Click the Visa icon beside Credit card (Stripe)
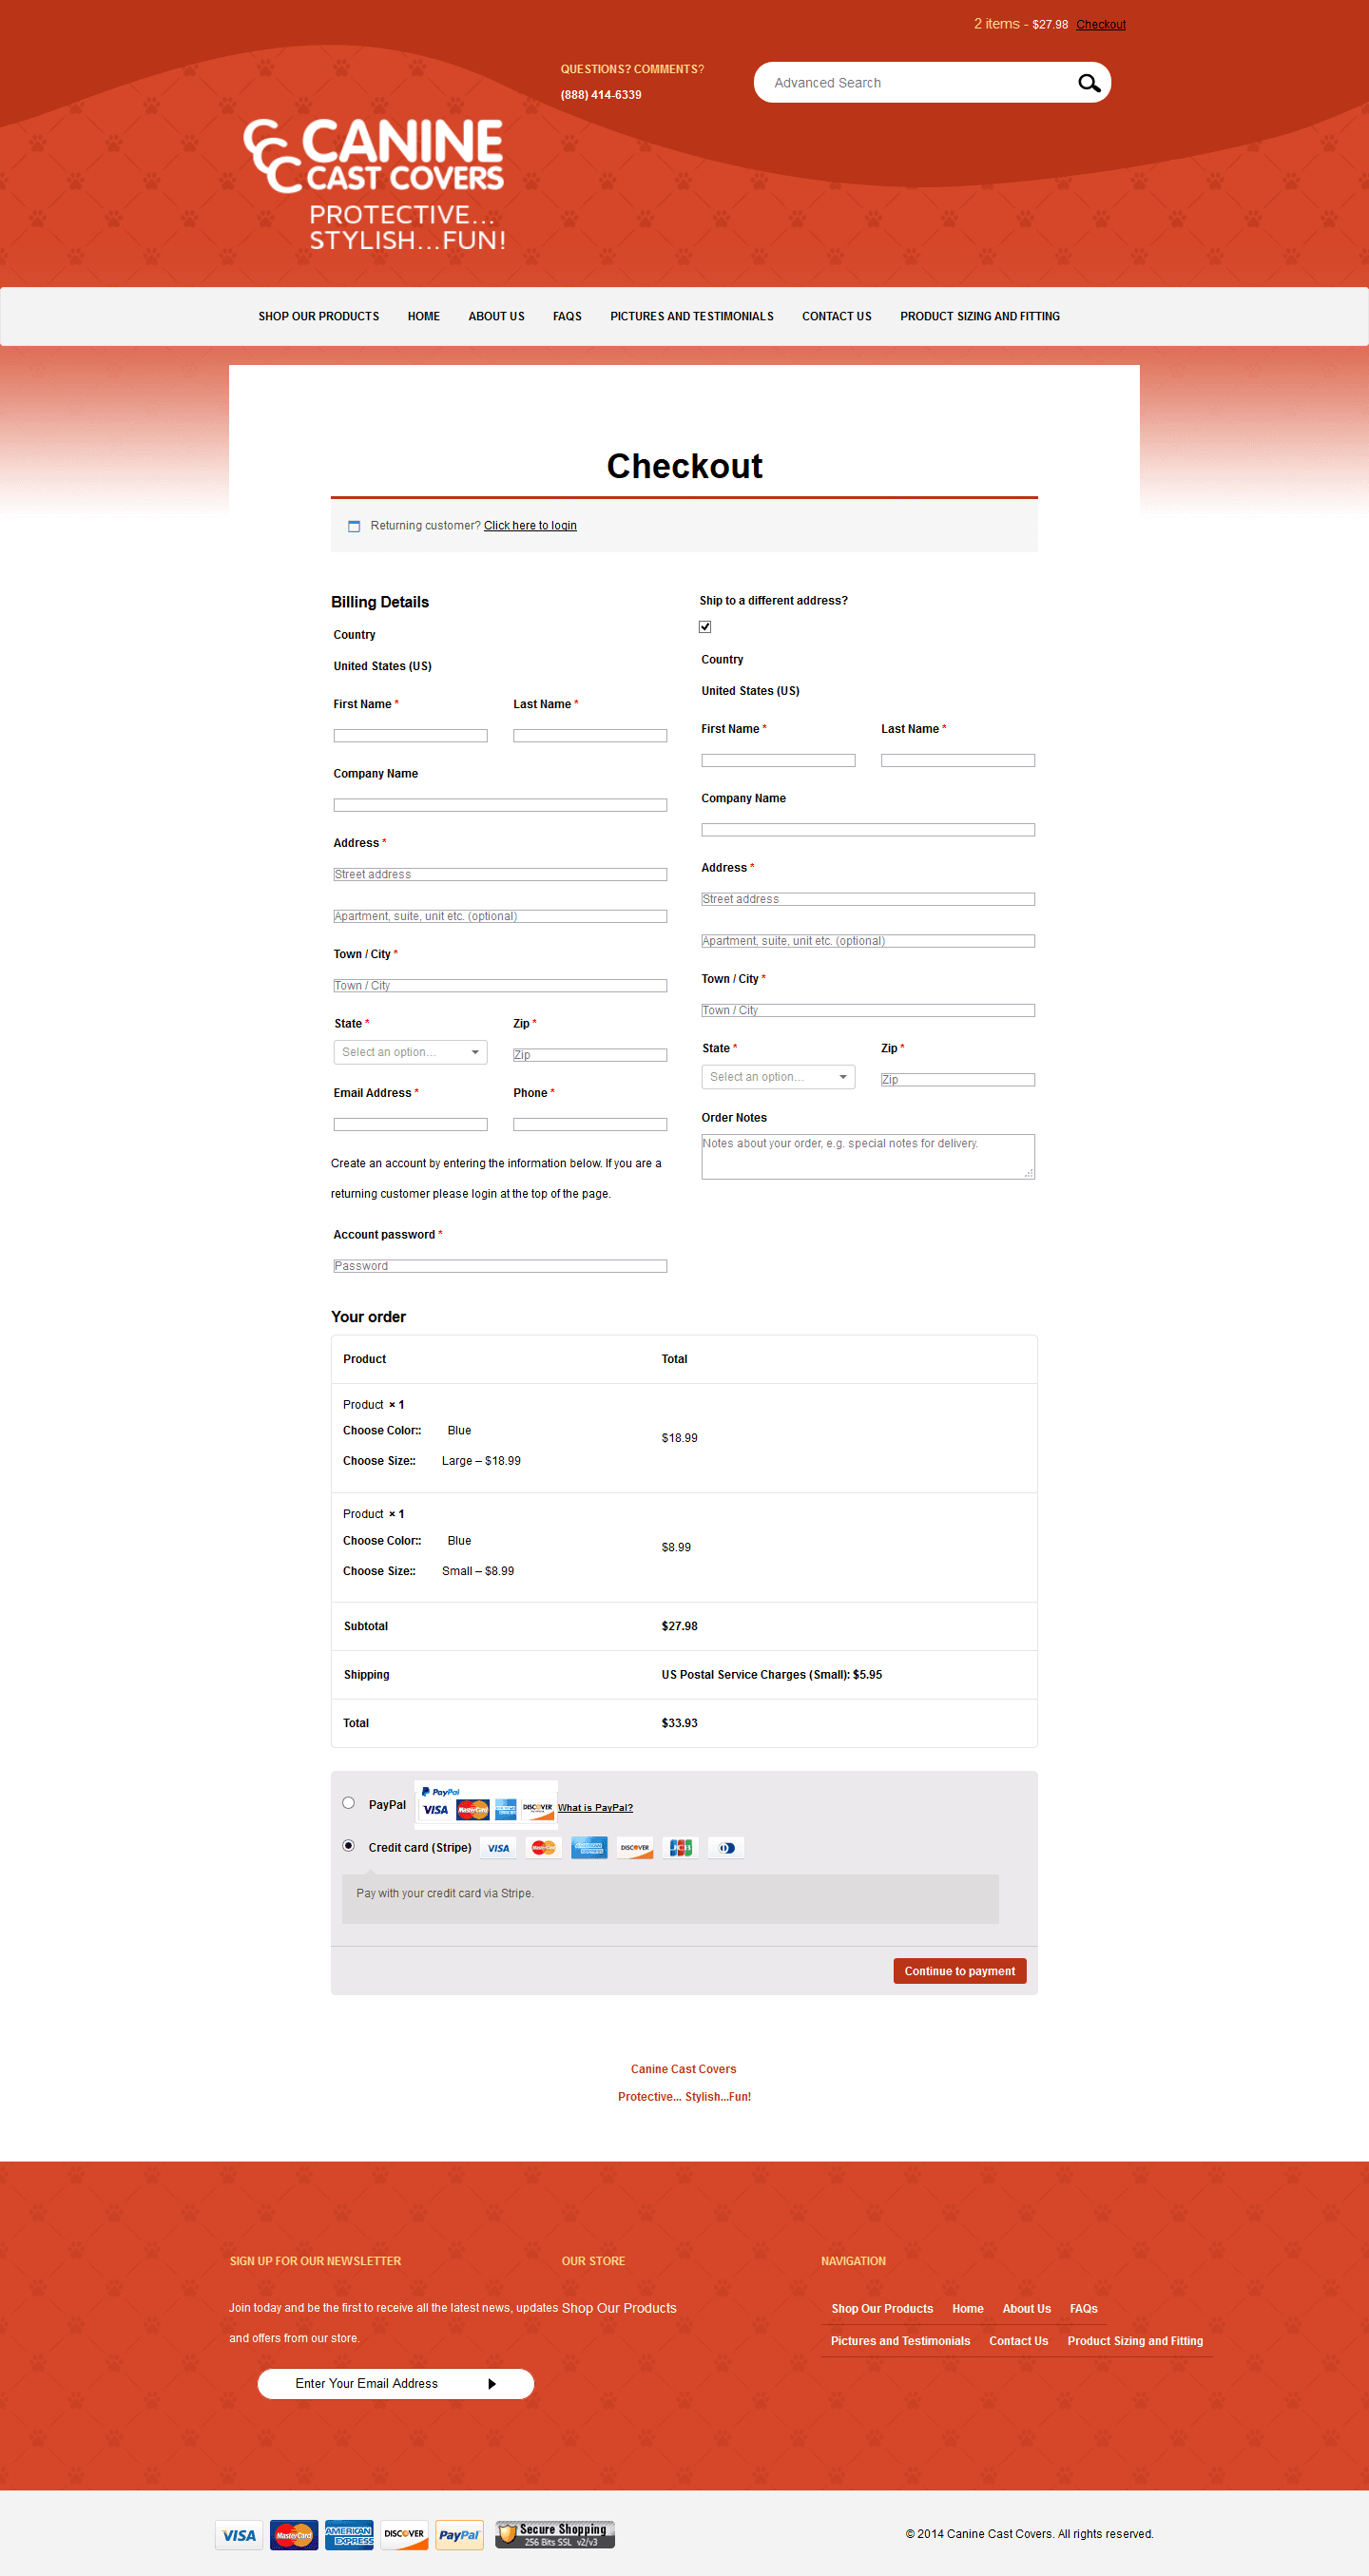Screen dimensions: 1369x2576 498,1848
